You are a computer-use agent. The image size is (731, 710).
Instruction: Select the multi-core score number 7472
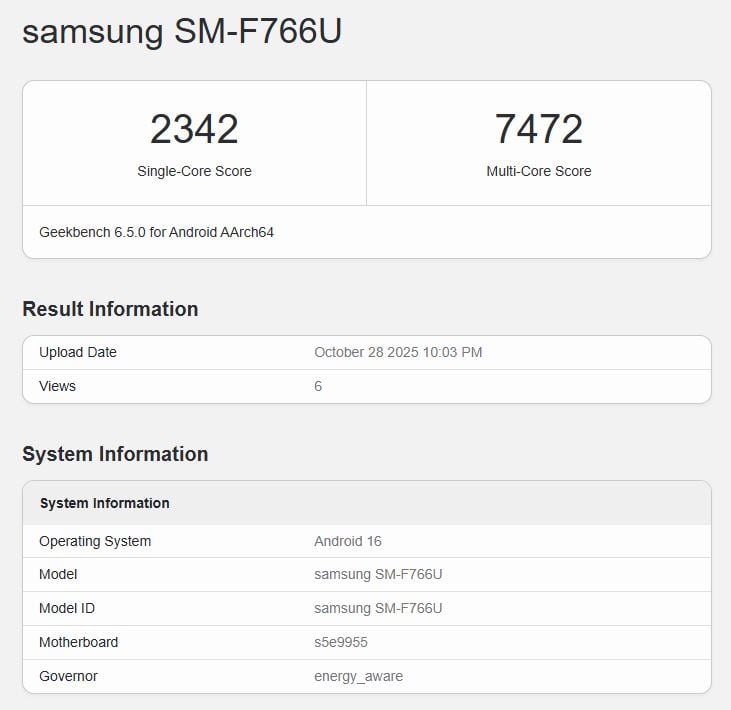538,130
